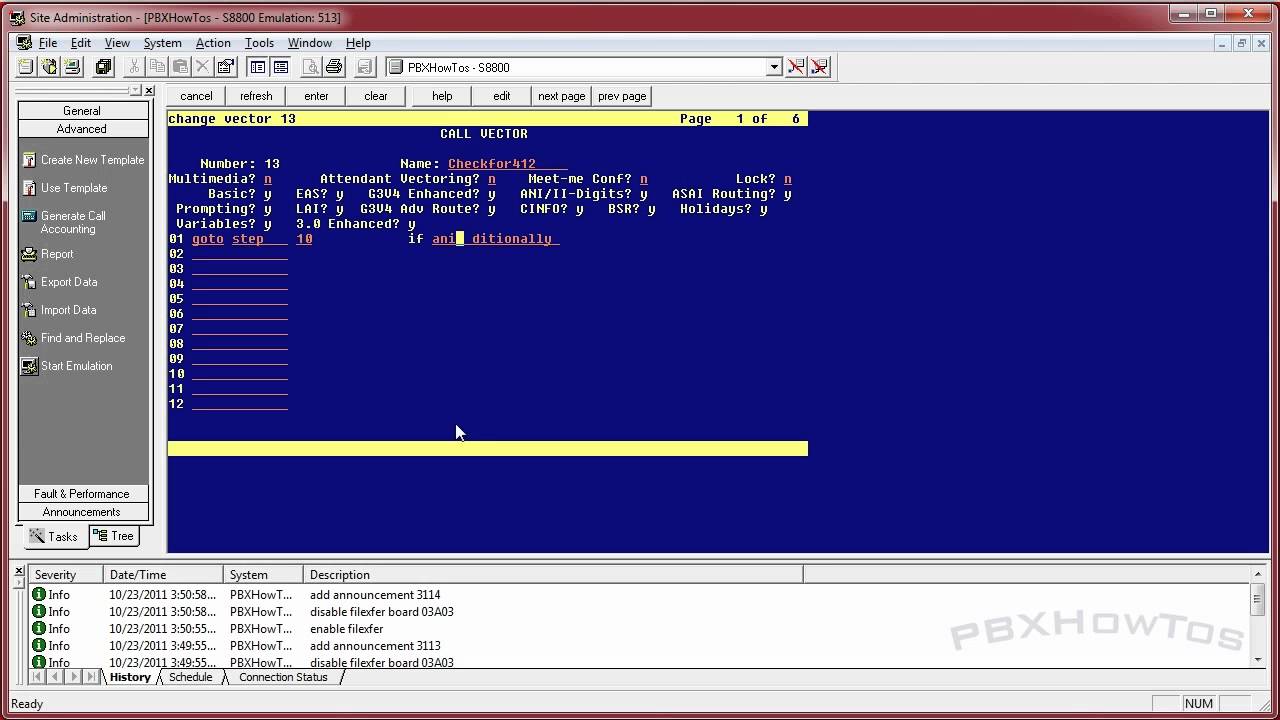The height and width of the screenshot is (720, 1280).
Task: Go to last log record arrow
Action: tap(92, 677)
